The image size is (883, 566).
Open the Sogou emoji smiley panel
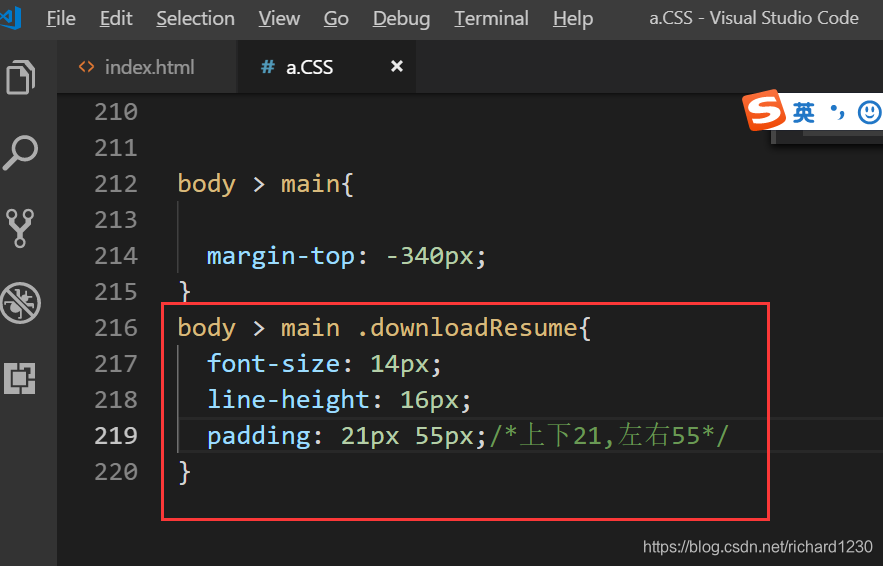pyautogui.click(x=869, y=112)
